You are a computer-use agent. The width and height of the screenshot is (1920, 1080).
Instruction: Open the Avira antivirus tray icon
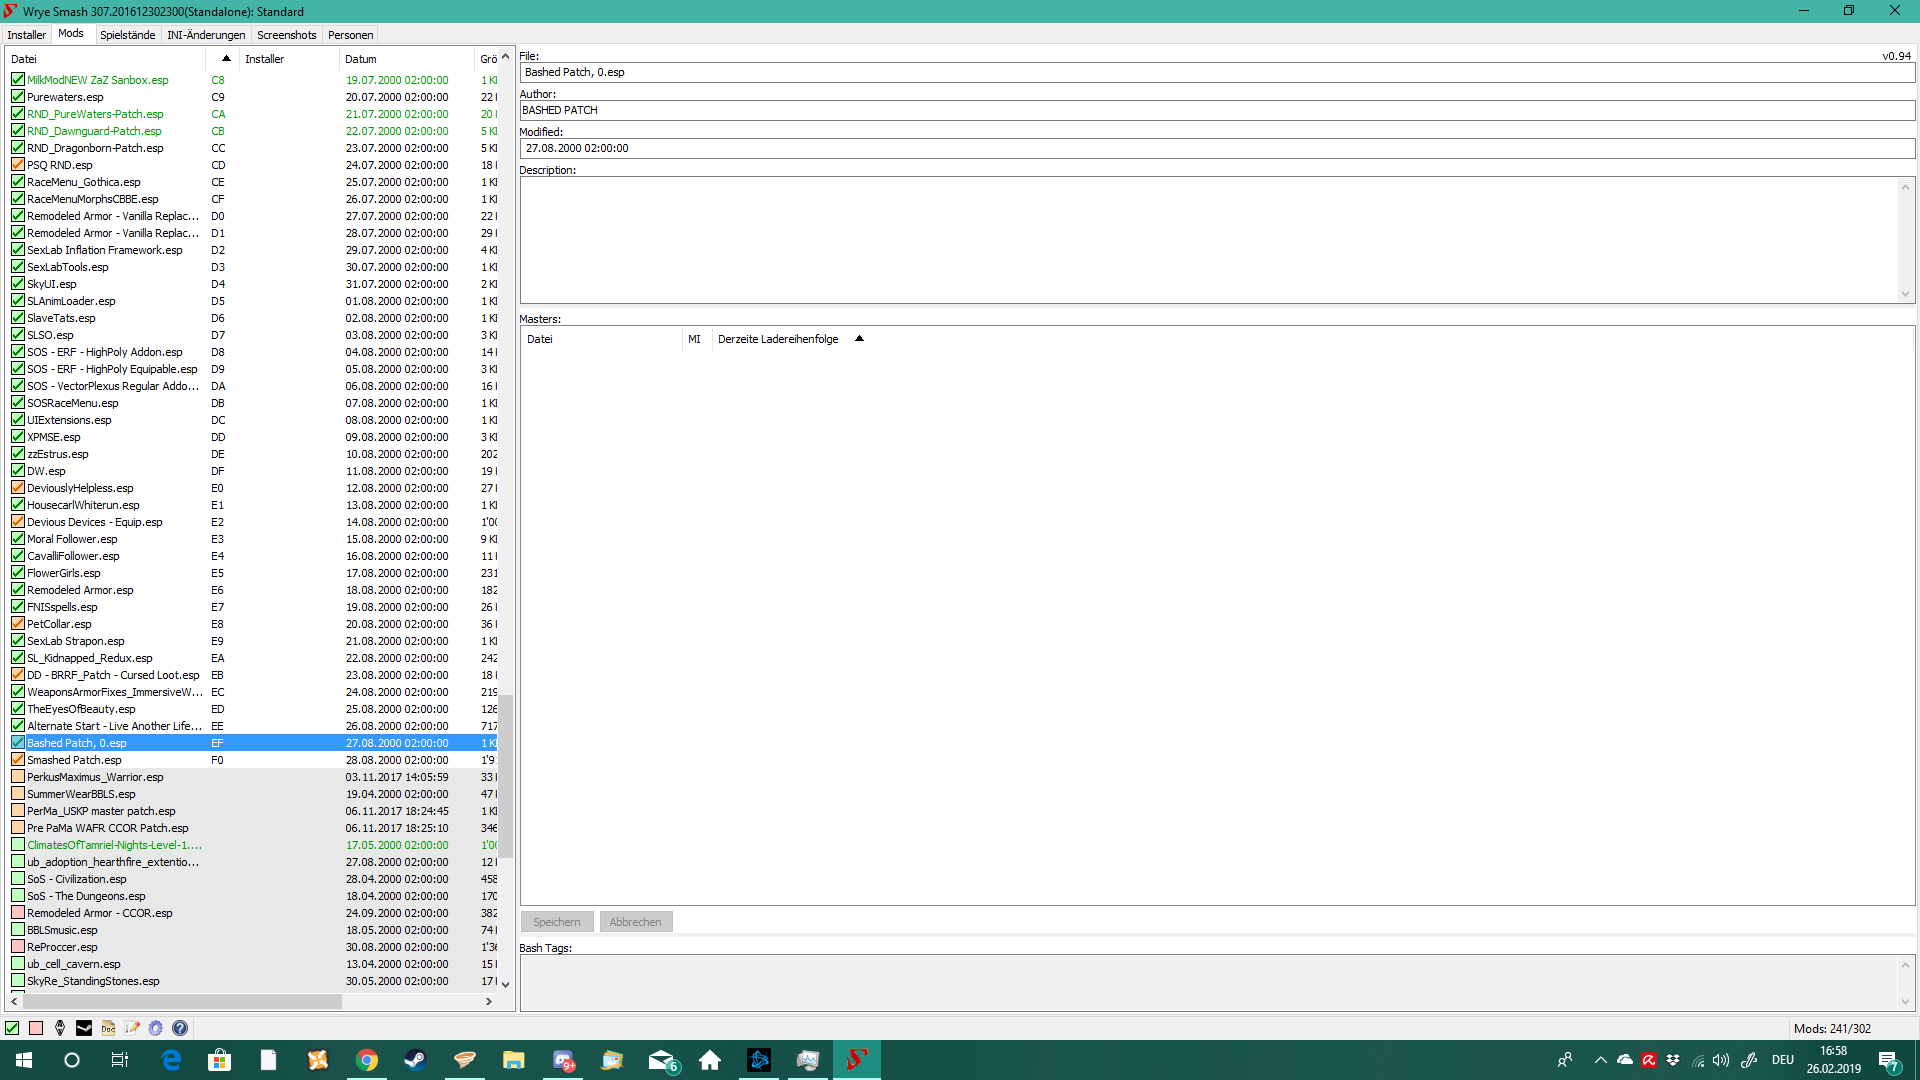pyautogui.click(x=1649, y=1060)
